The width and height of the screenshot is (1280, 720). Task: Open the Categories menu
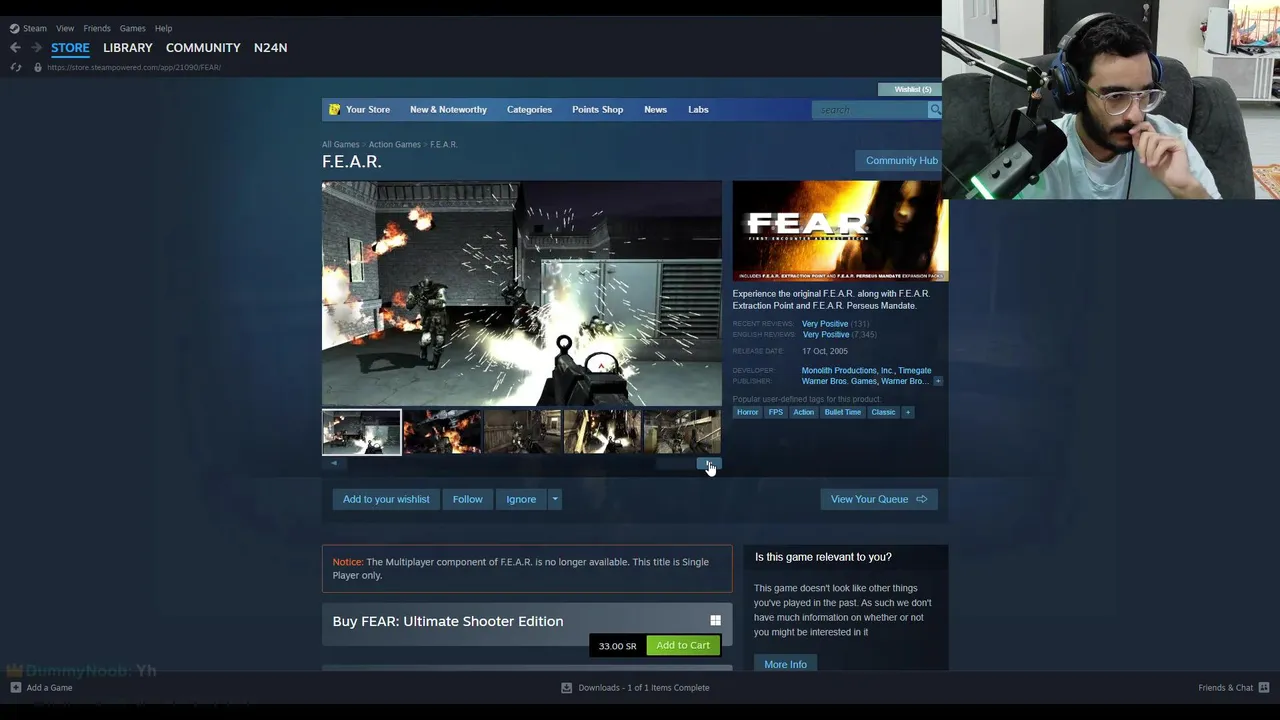tap(529, 109)
